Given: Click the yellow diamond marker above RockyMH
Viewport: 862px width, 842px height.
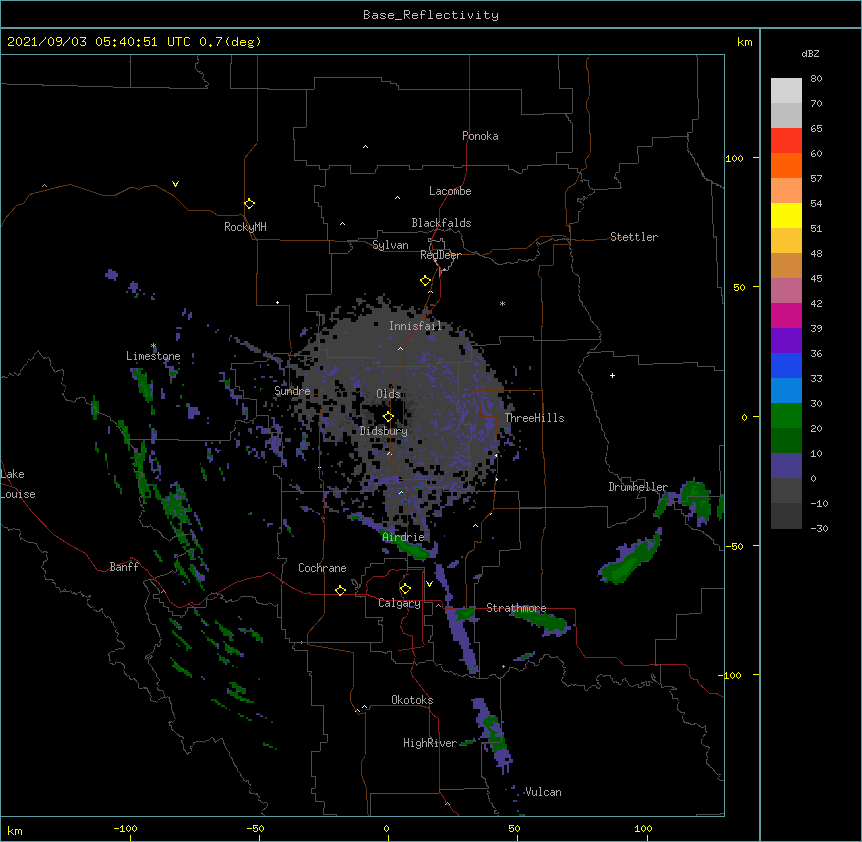Looking at the screenshot, I should point(250,204).
